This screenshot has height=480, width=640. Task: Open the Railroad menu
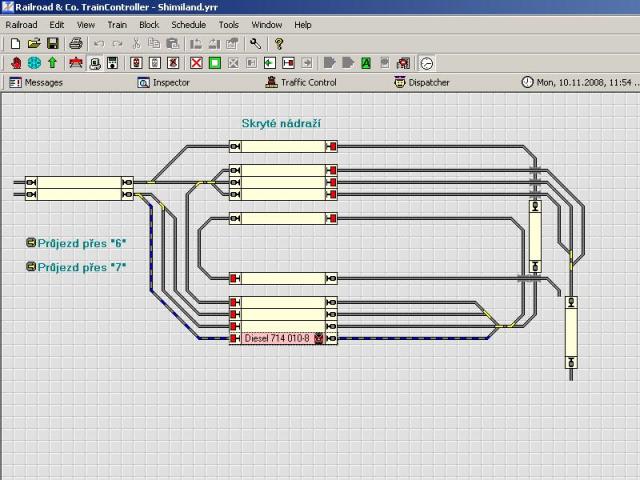[21, 25]
